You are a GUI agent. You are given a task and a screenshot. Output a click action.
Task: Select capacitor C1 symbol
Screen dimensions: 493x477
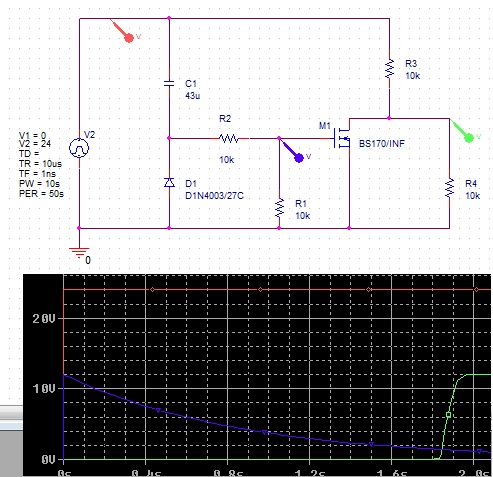click(169, 83)
